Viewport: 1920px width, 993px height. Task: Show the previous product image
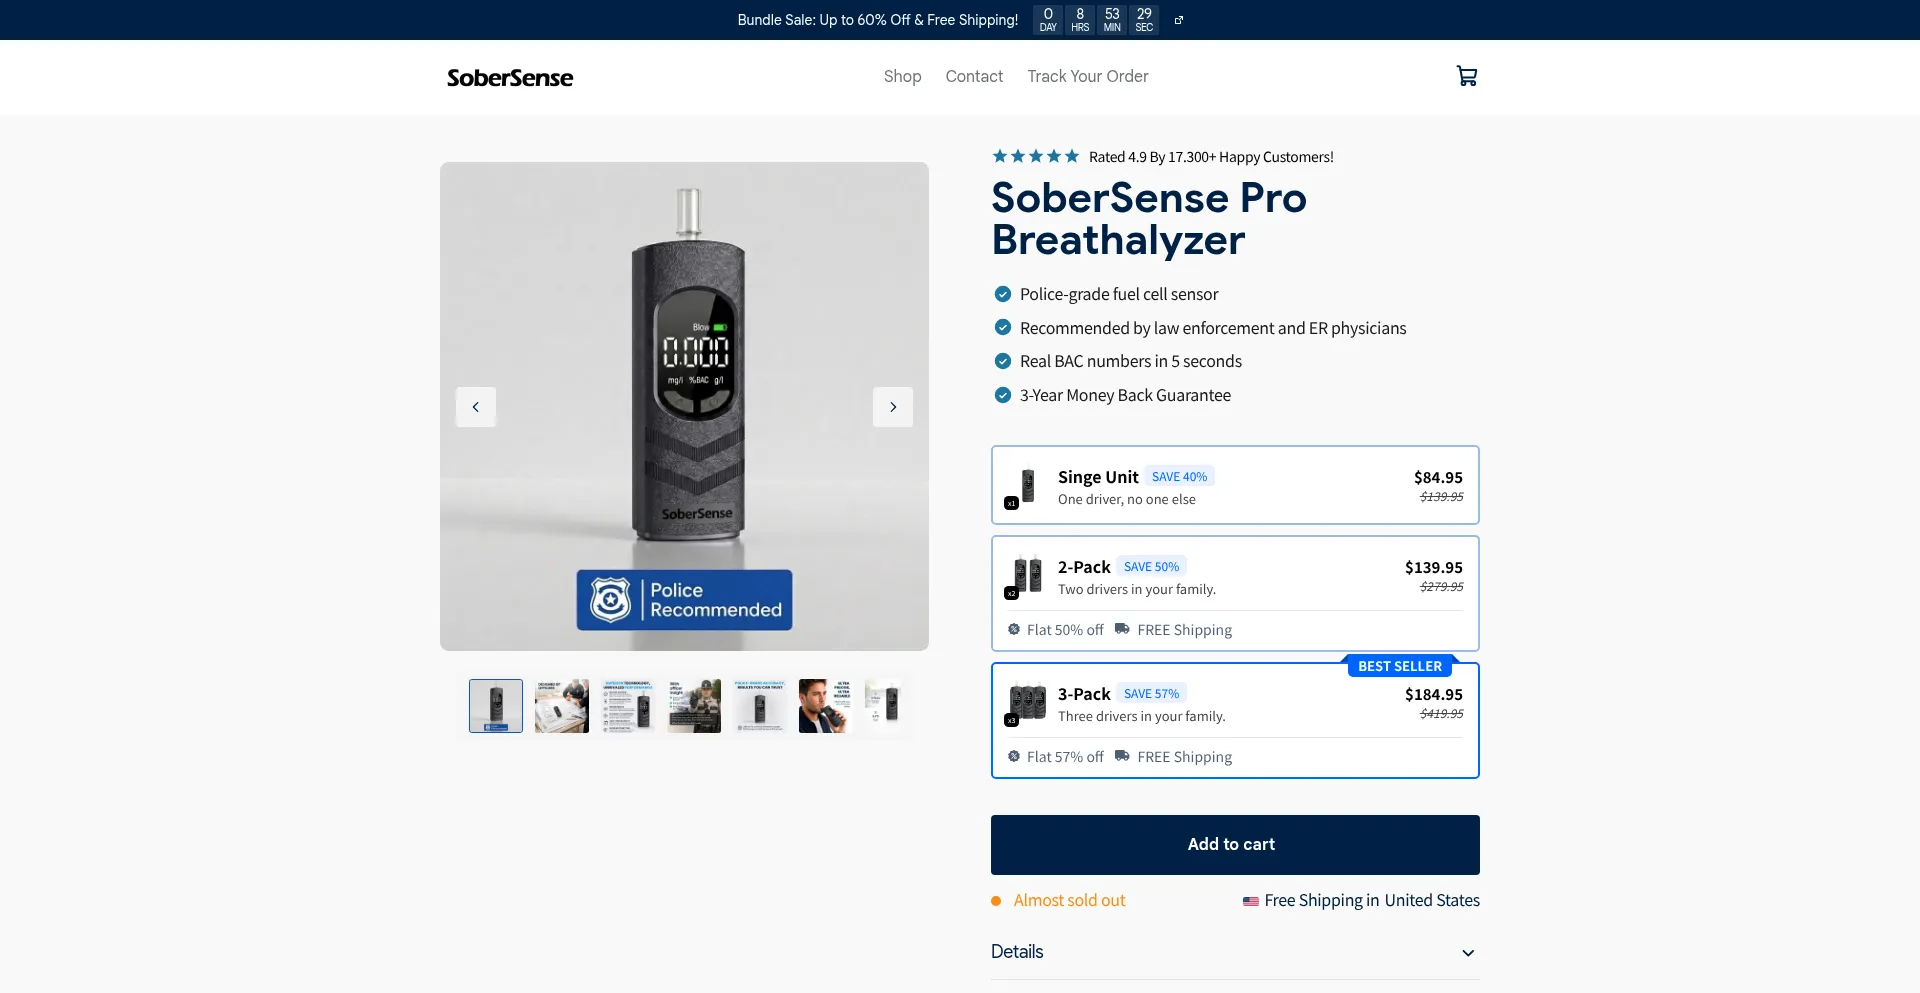(x=476, y=407)
